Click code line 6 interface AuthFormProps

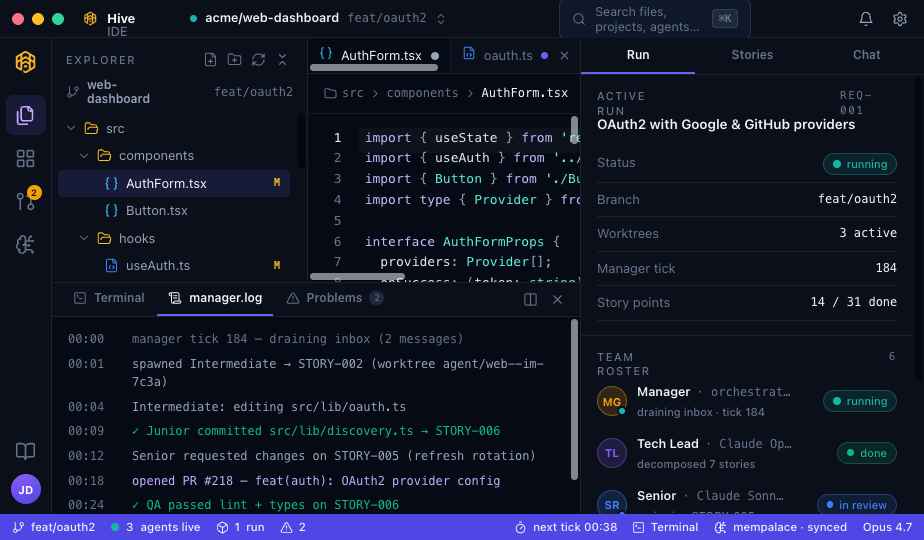pos(462,242)
